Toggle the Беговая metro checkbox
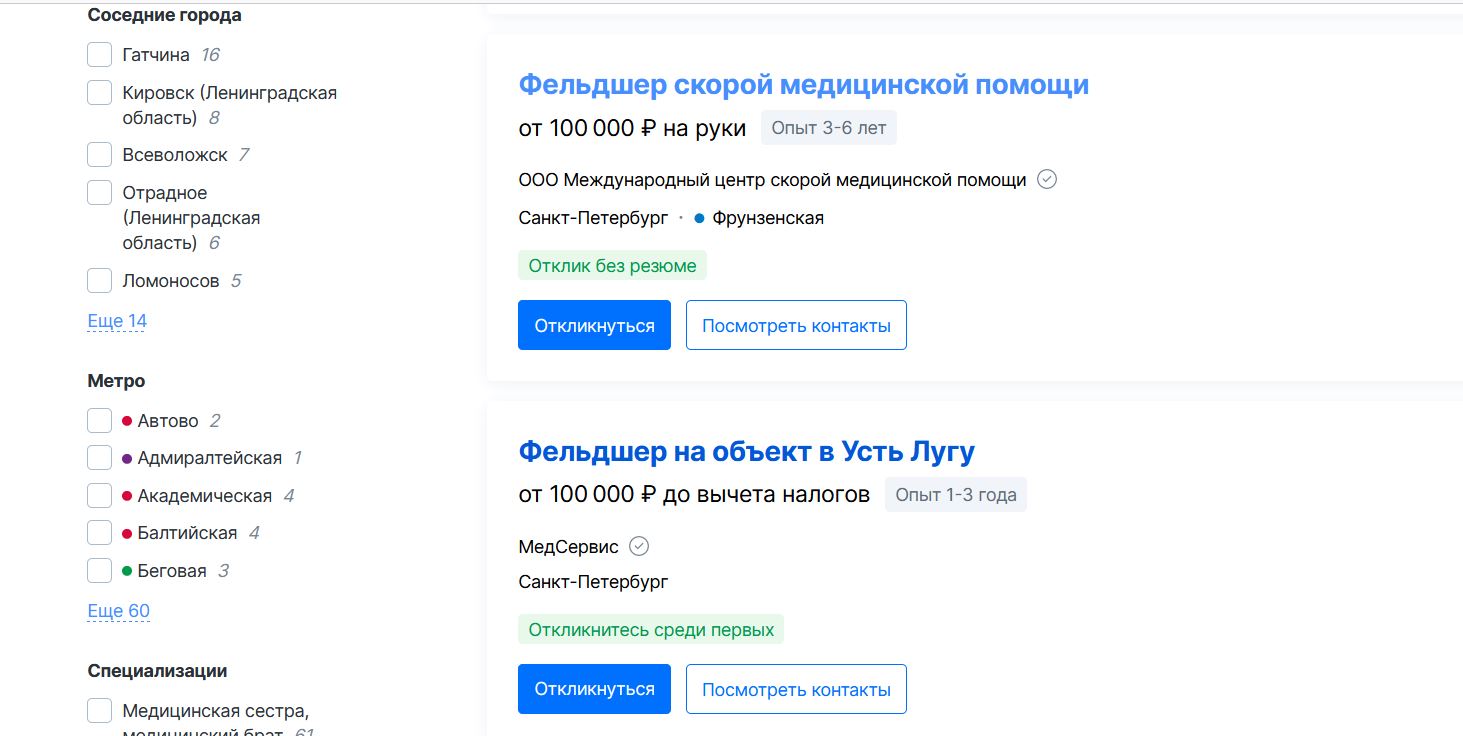Screen dimensions: 1463x736 (99, 571)
